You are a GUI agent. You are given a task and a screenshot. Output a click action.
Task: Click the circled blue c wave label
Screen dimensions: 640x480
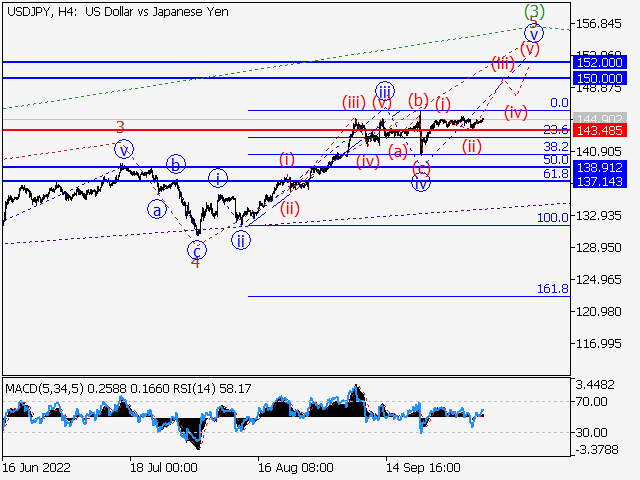click(197, 250)
